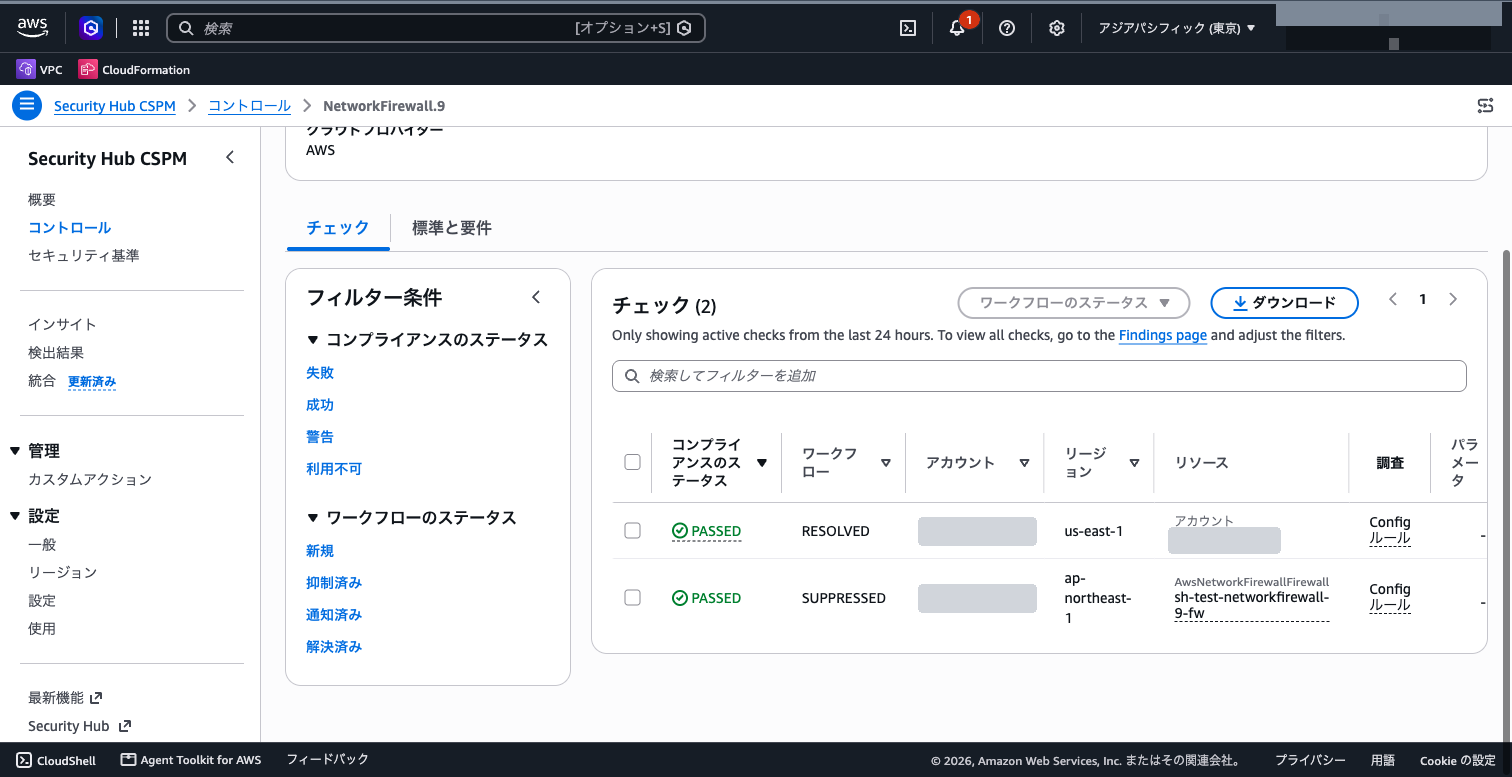Collapse the 設定 sidebar section

(x=15, y=516)
